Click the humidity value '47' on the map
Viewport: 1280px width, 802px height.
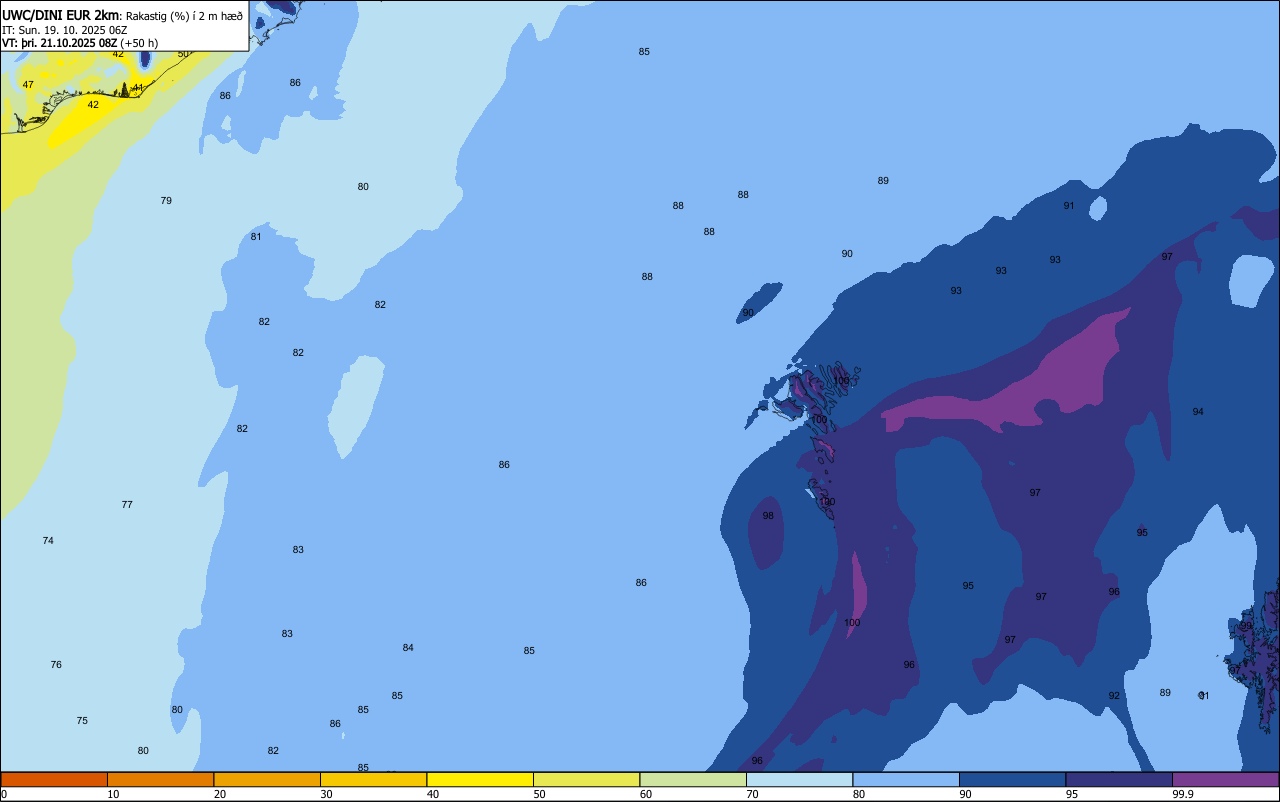click(28, 84)
